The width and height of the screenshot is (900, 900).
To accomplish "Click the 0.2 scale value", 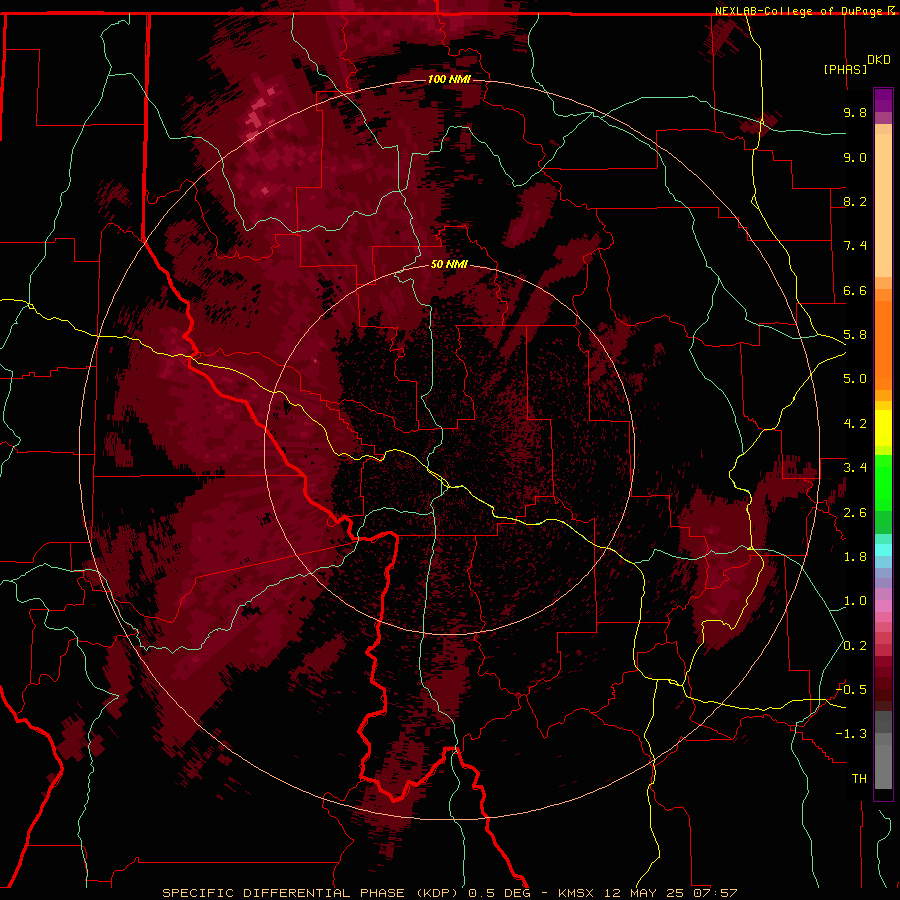I will [x=855, y=646].
